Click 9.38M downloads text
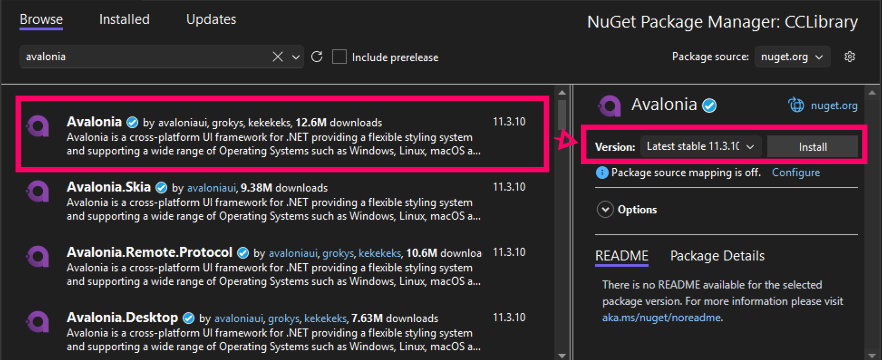The width and height of the screenshot is (882, 360). point(285,187)
